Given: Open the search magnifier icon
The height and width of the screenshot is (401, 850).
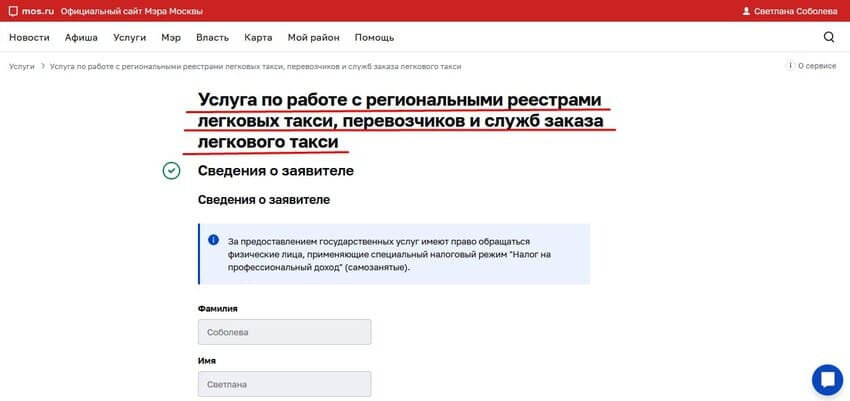Looking at the screenshot, I should tap(829, 37).
